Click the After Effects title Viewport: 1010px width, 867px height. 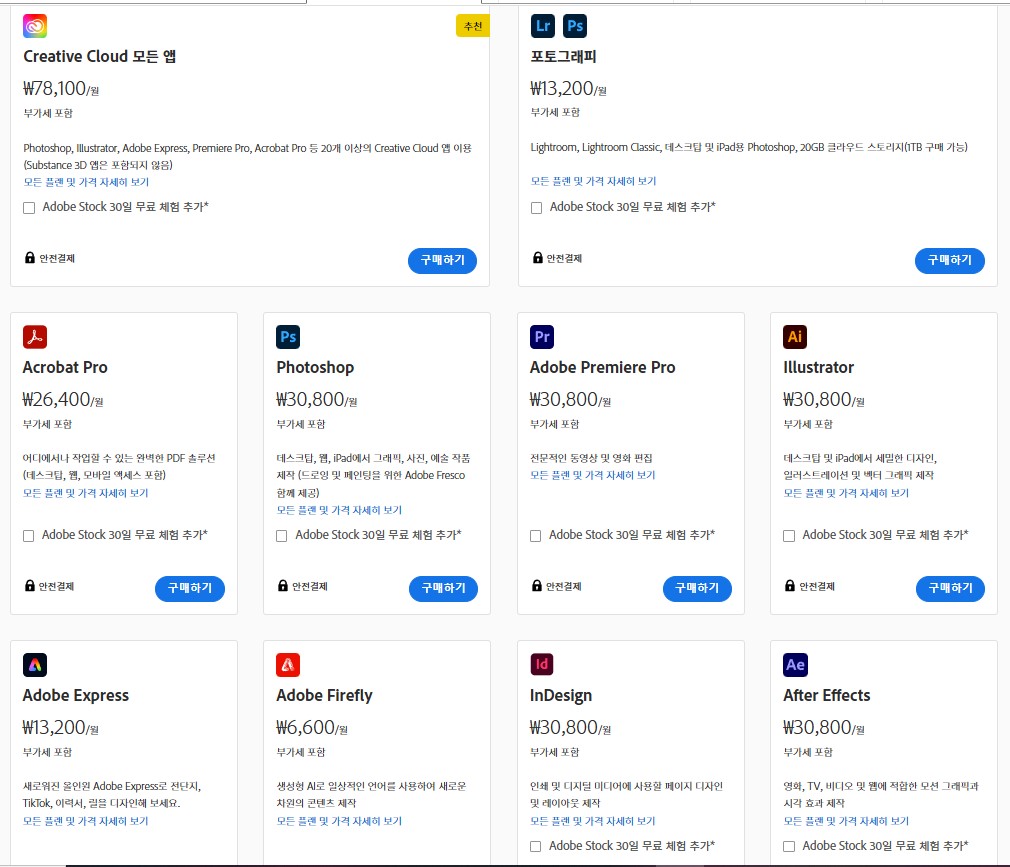click(x=826, y=695)
